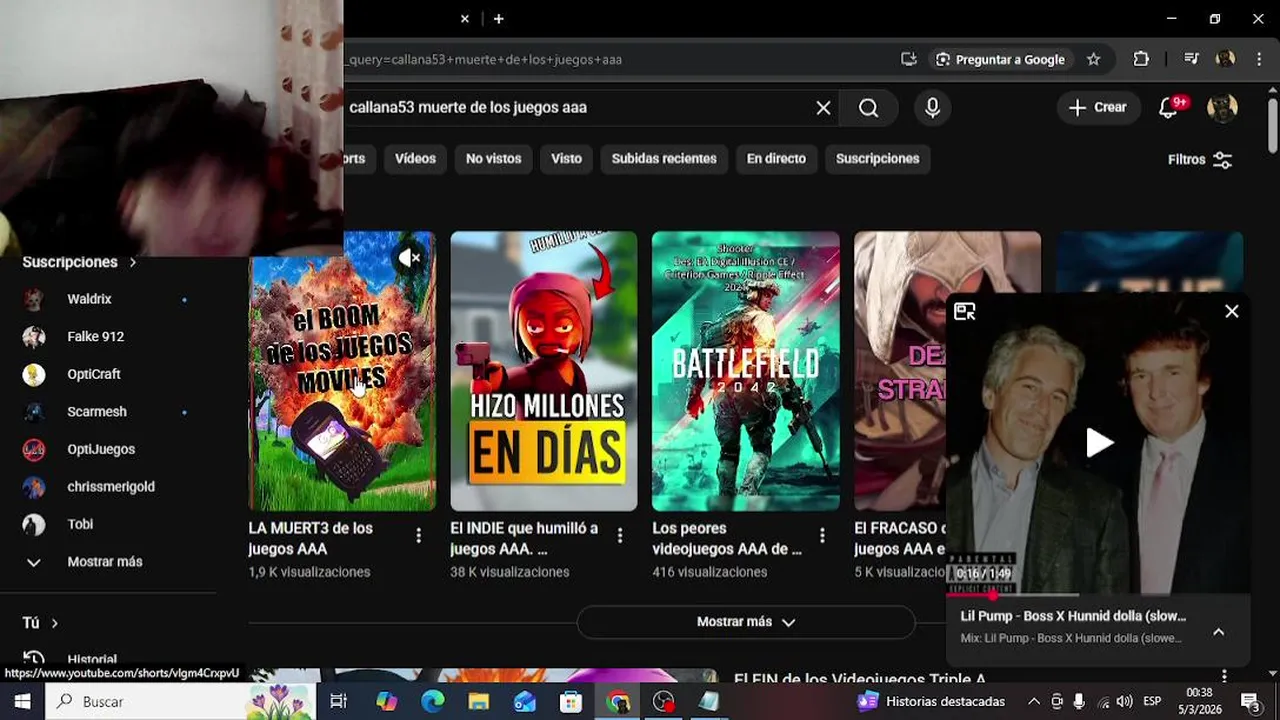Expand the Suscripciones section chevron
Viewport: 1280px width, 720px height.
tap(132, 262)
